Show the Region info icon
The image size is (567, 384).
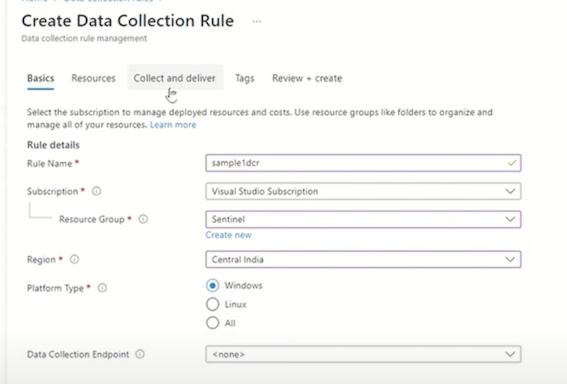74,259
